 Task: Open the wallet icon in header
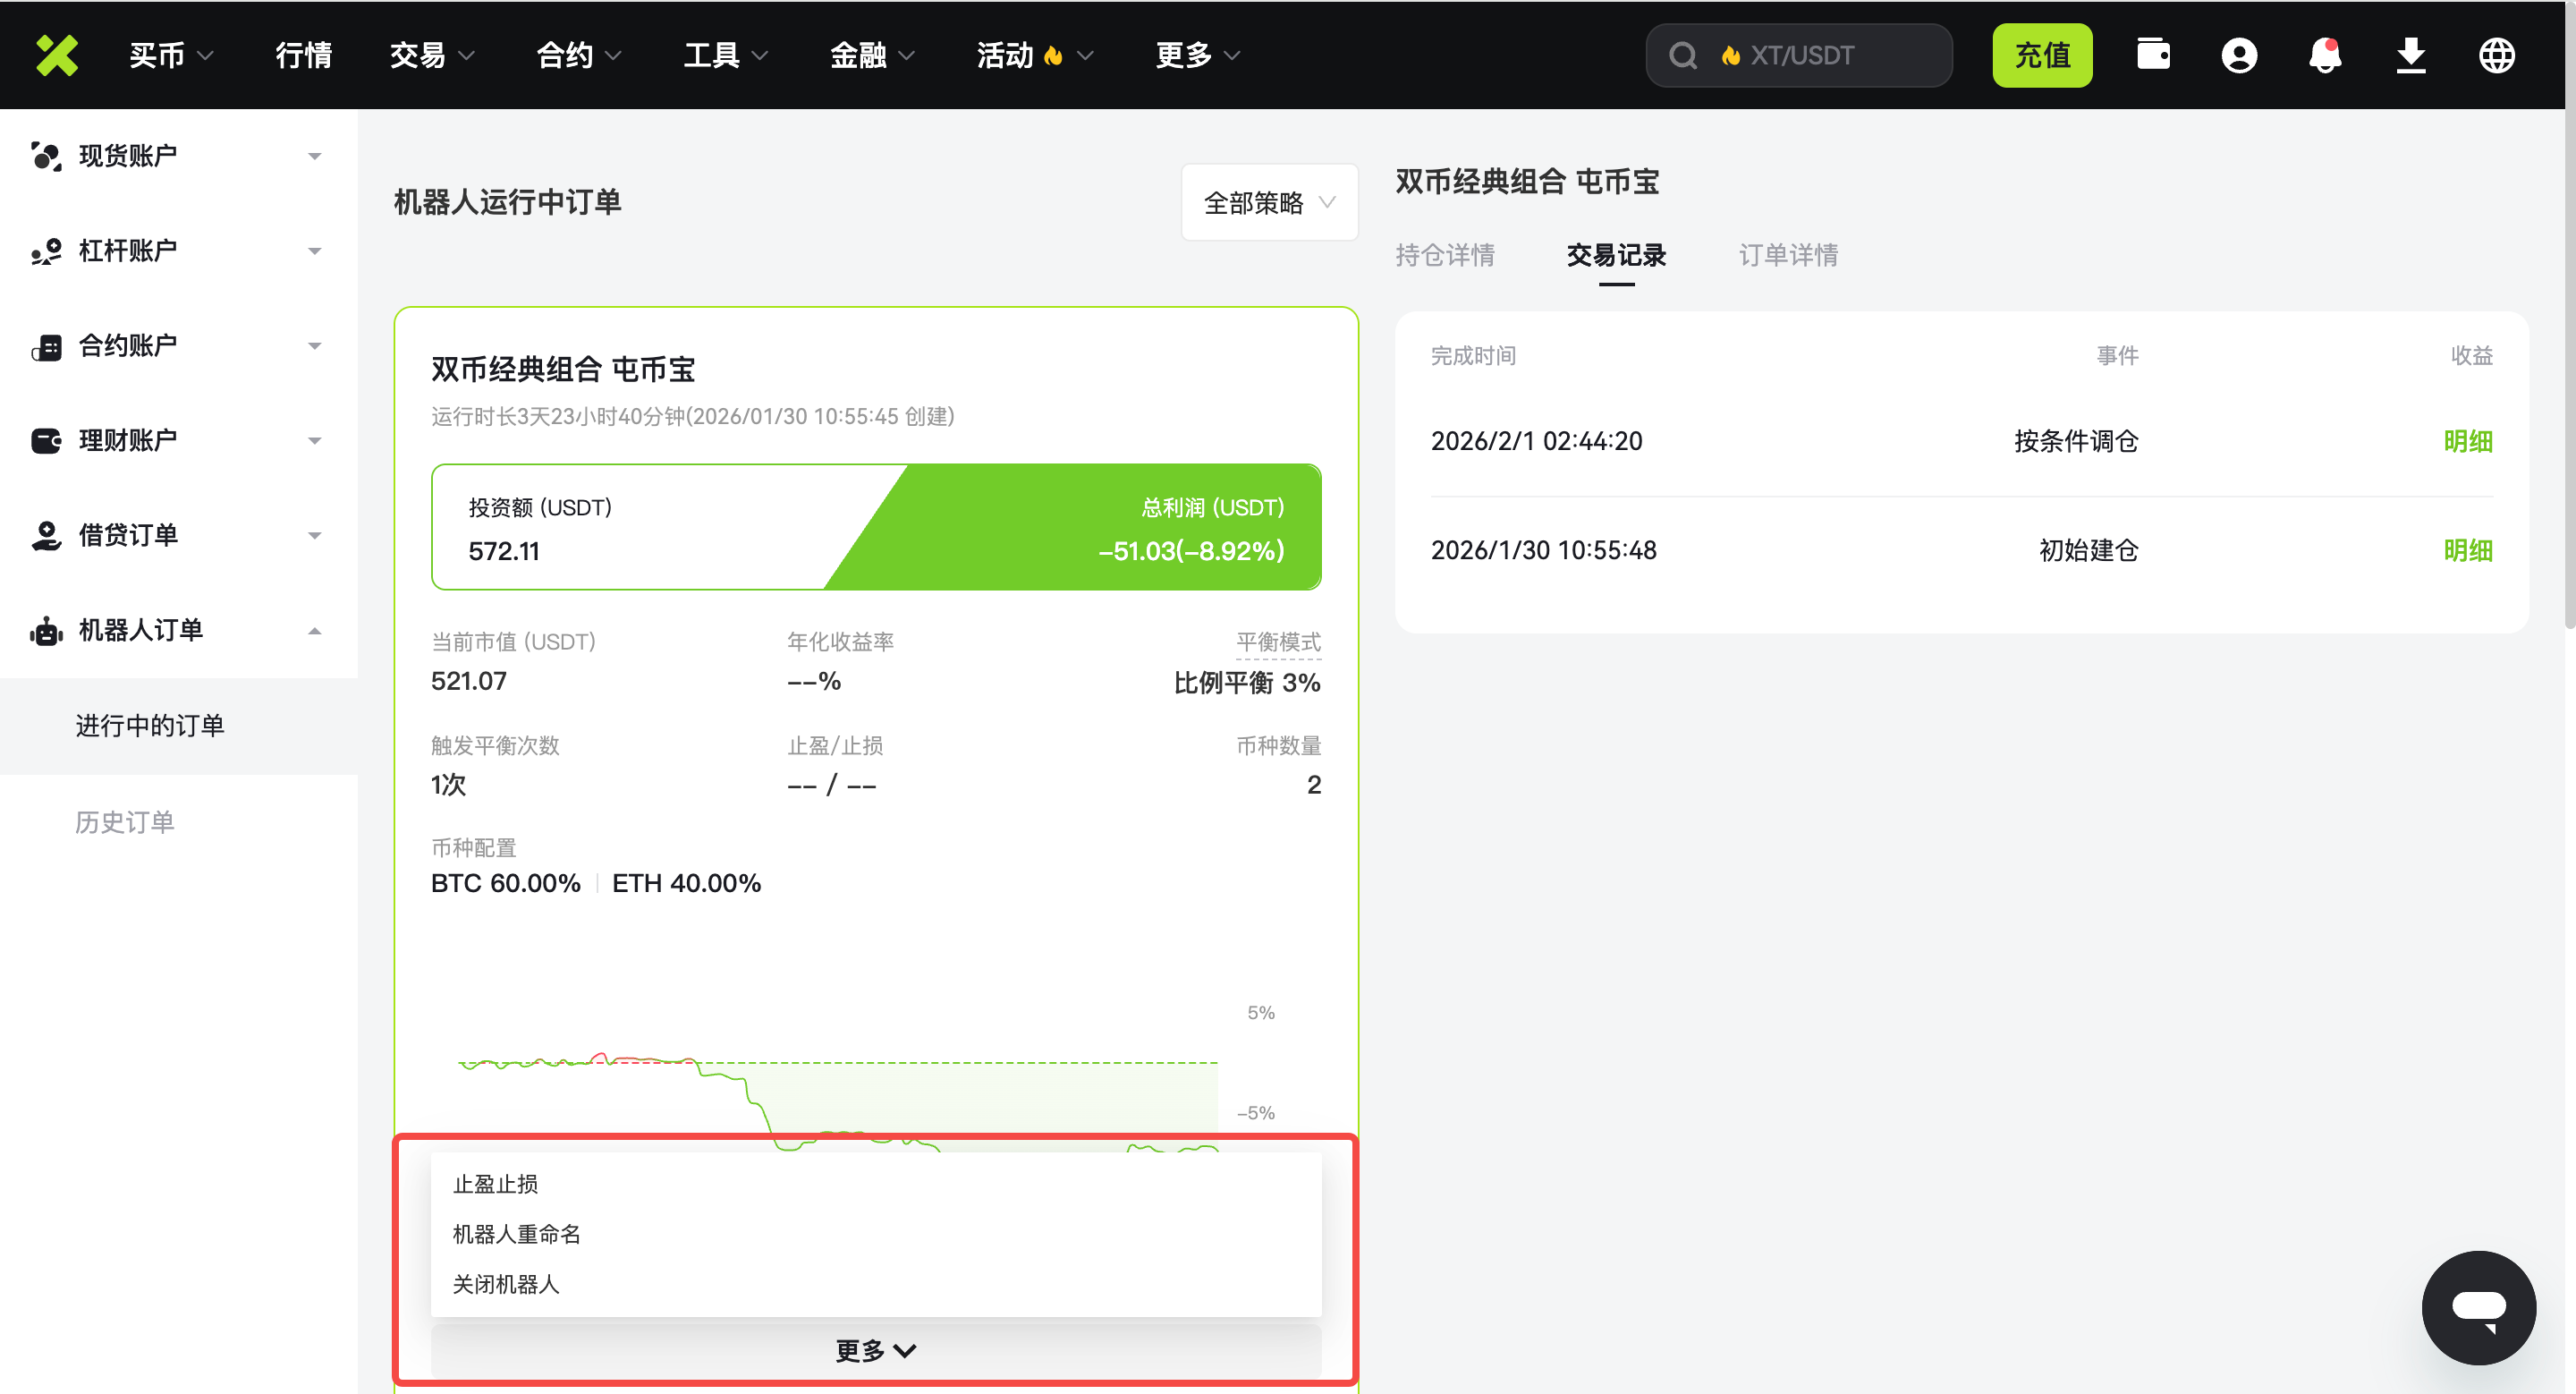[x=2153, y=55]
